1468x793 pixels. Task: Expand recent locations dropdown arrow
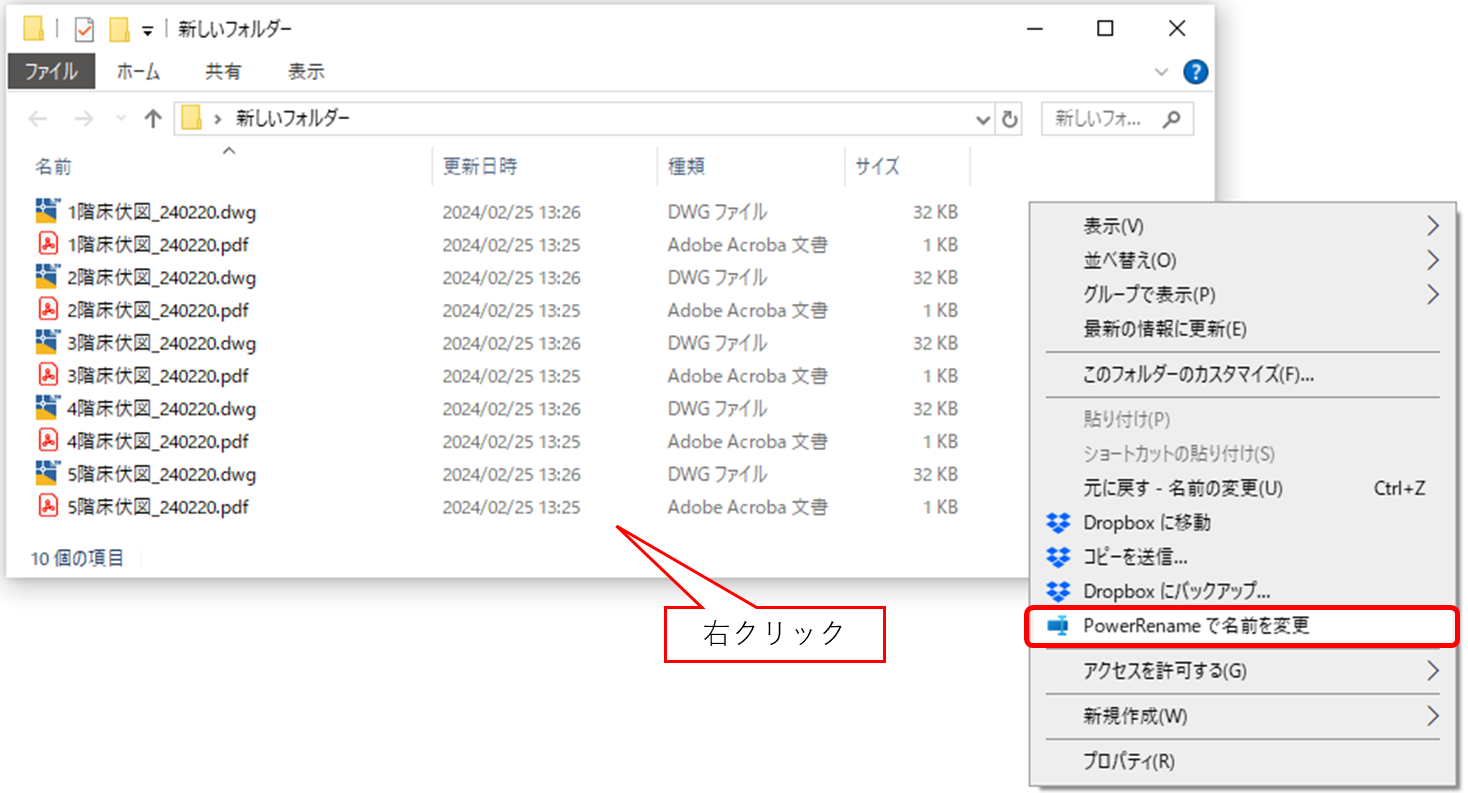coord(122,119)
